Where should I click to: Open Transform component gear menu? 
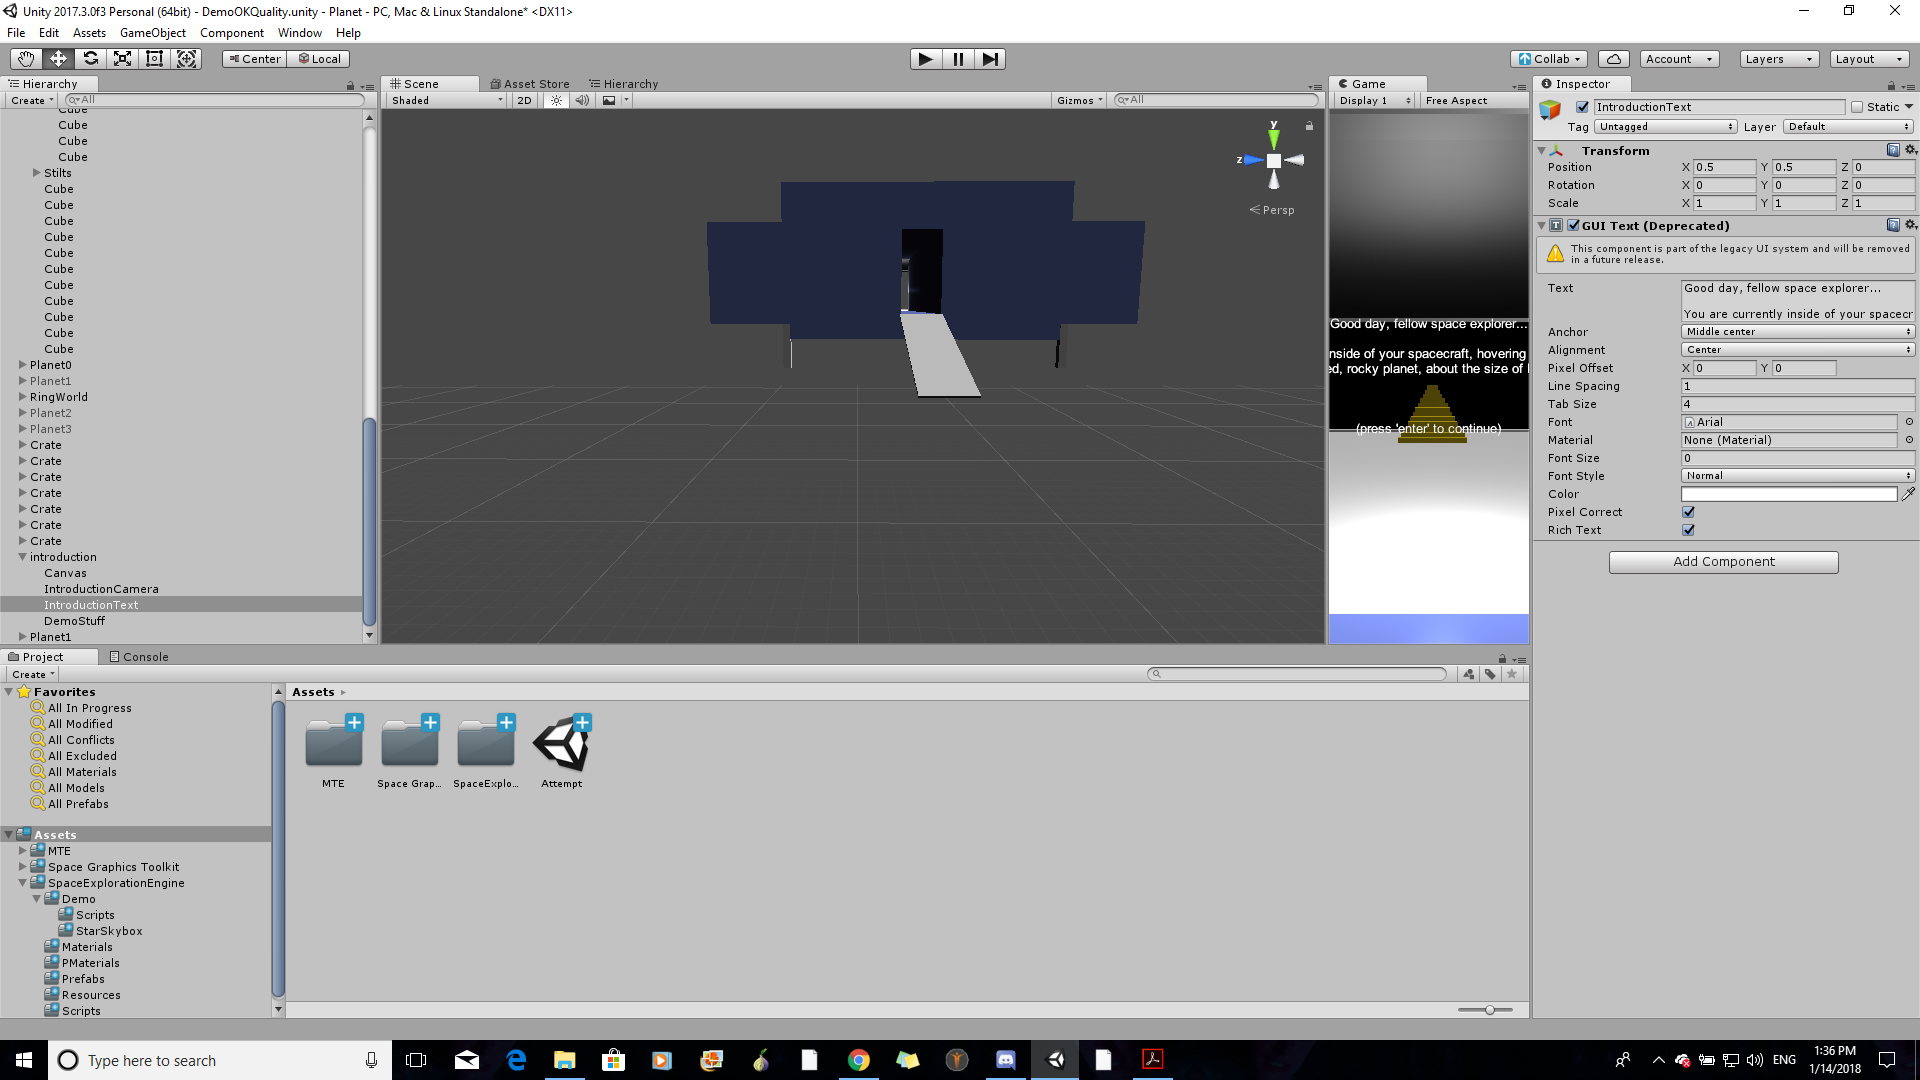tap(1910, 150)
